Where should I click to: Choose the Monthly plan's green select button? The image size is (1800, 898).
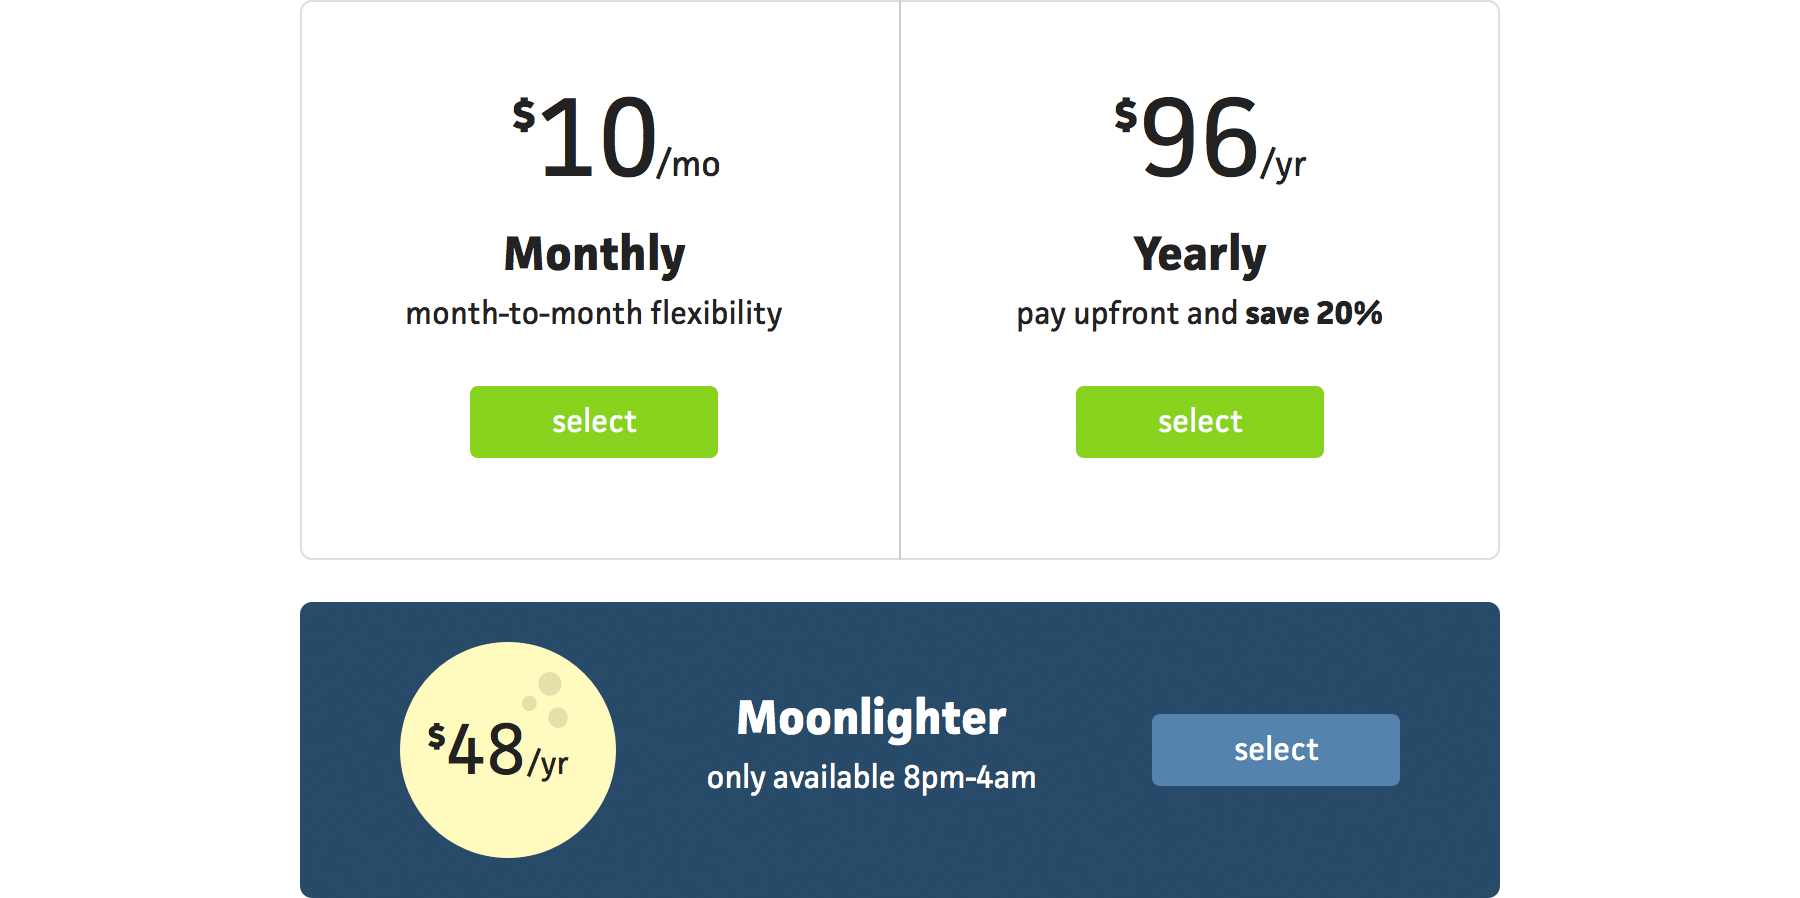[594, 422]
